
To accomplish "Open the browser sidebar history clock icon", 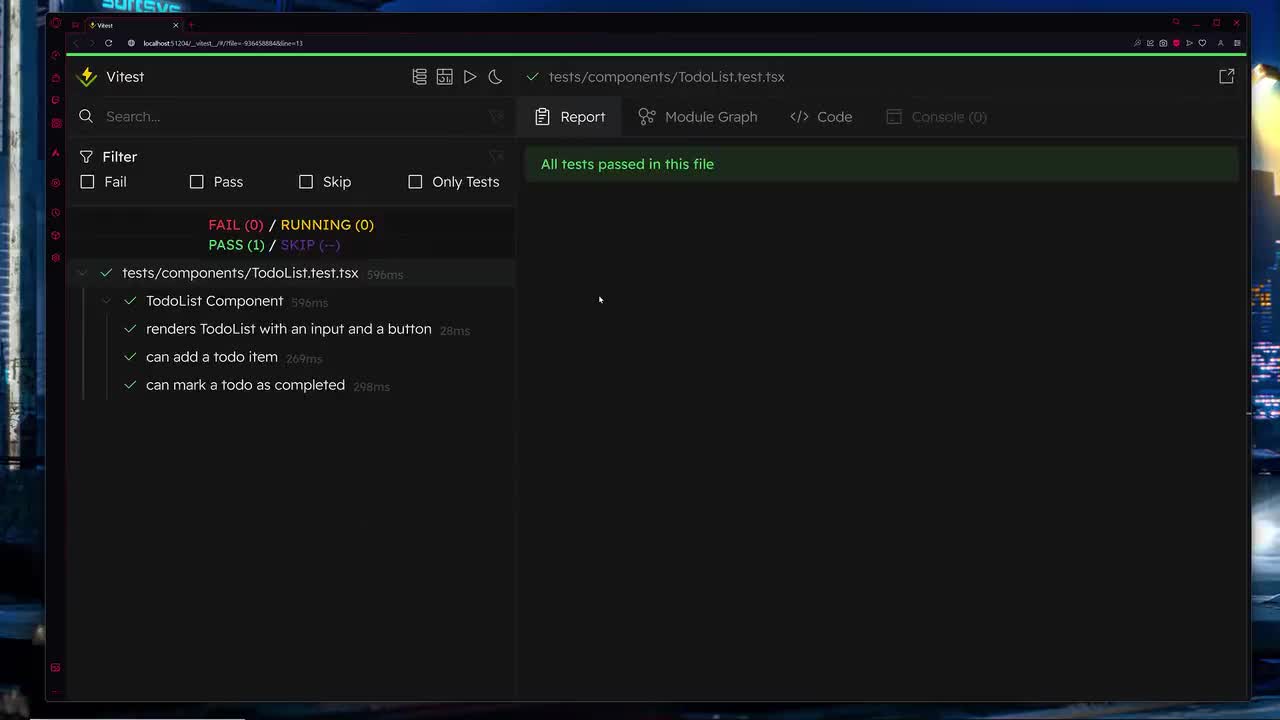I will tap(55, 212).
